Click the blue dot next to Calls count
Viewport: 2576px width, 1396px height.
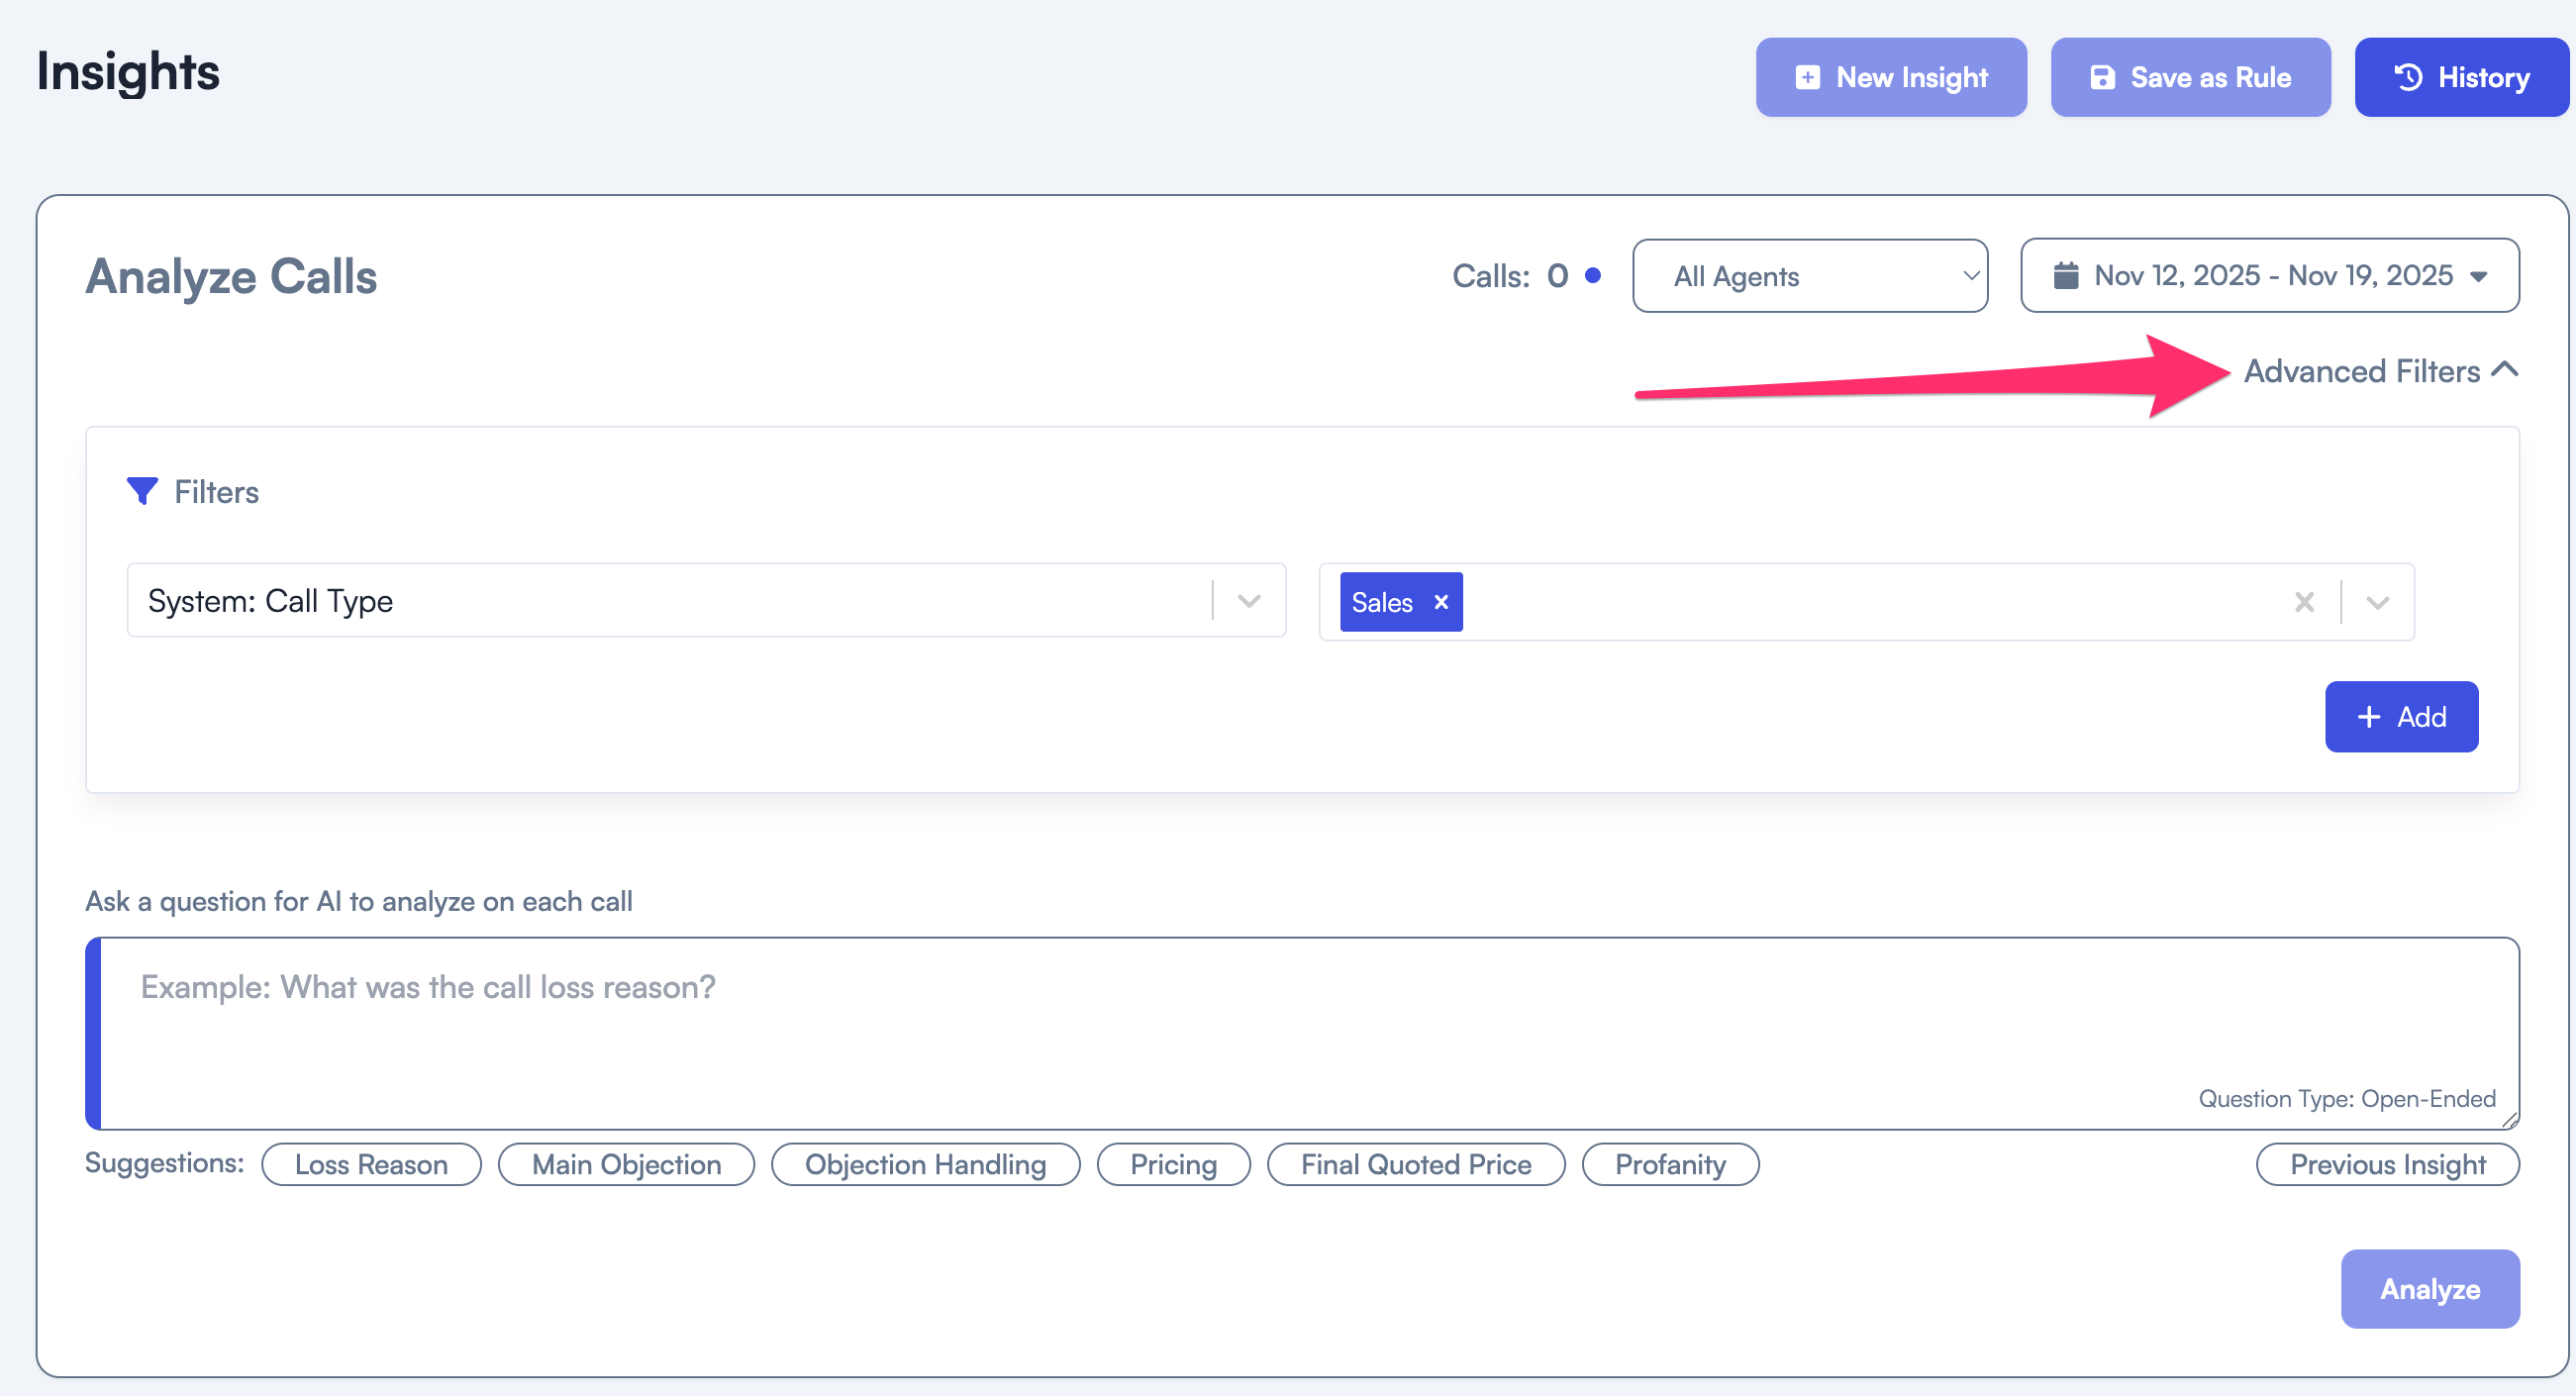[x=1593, y=275]
